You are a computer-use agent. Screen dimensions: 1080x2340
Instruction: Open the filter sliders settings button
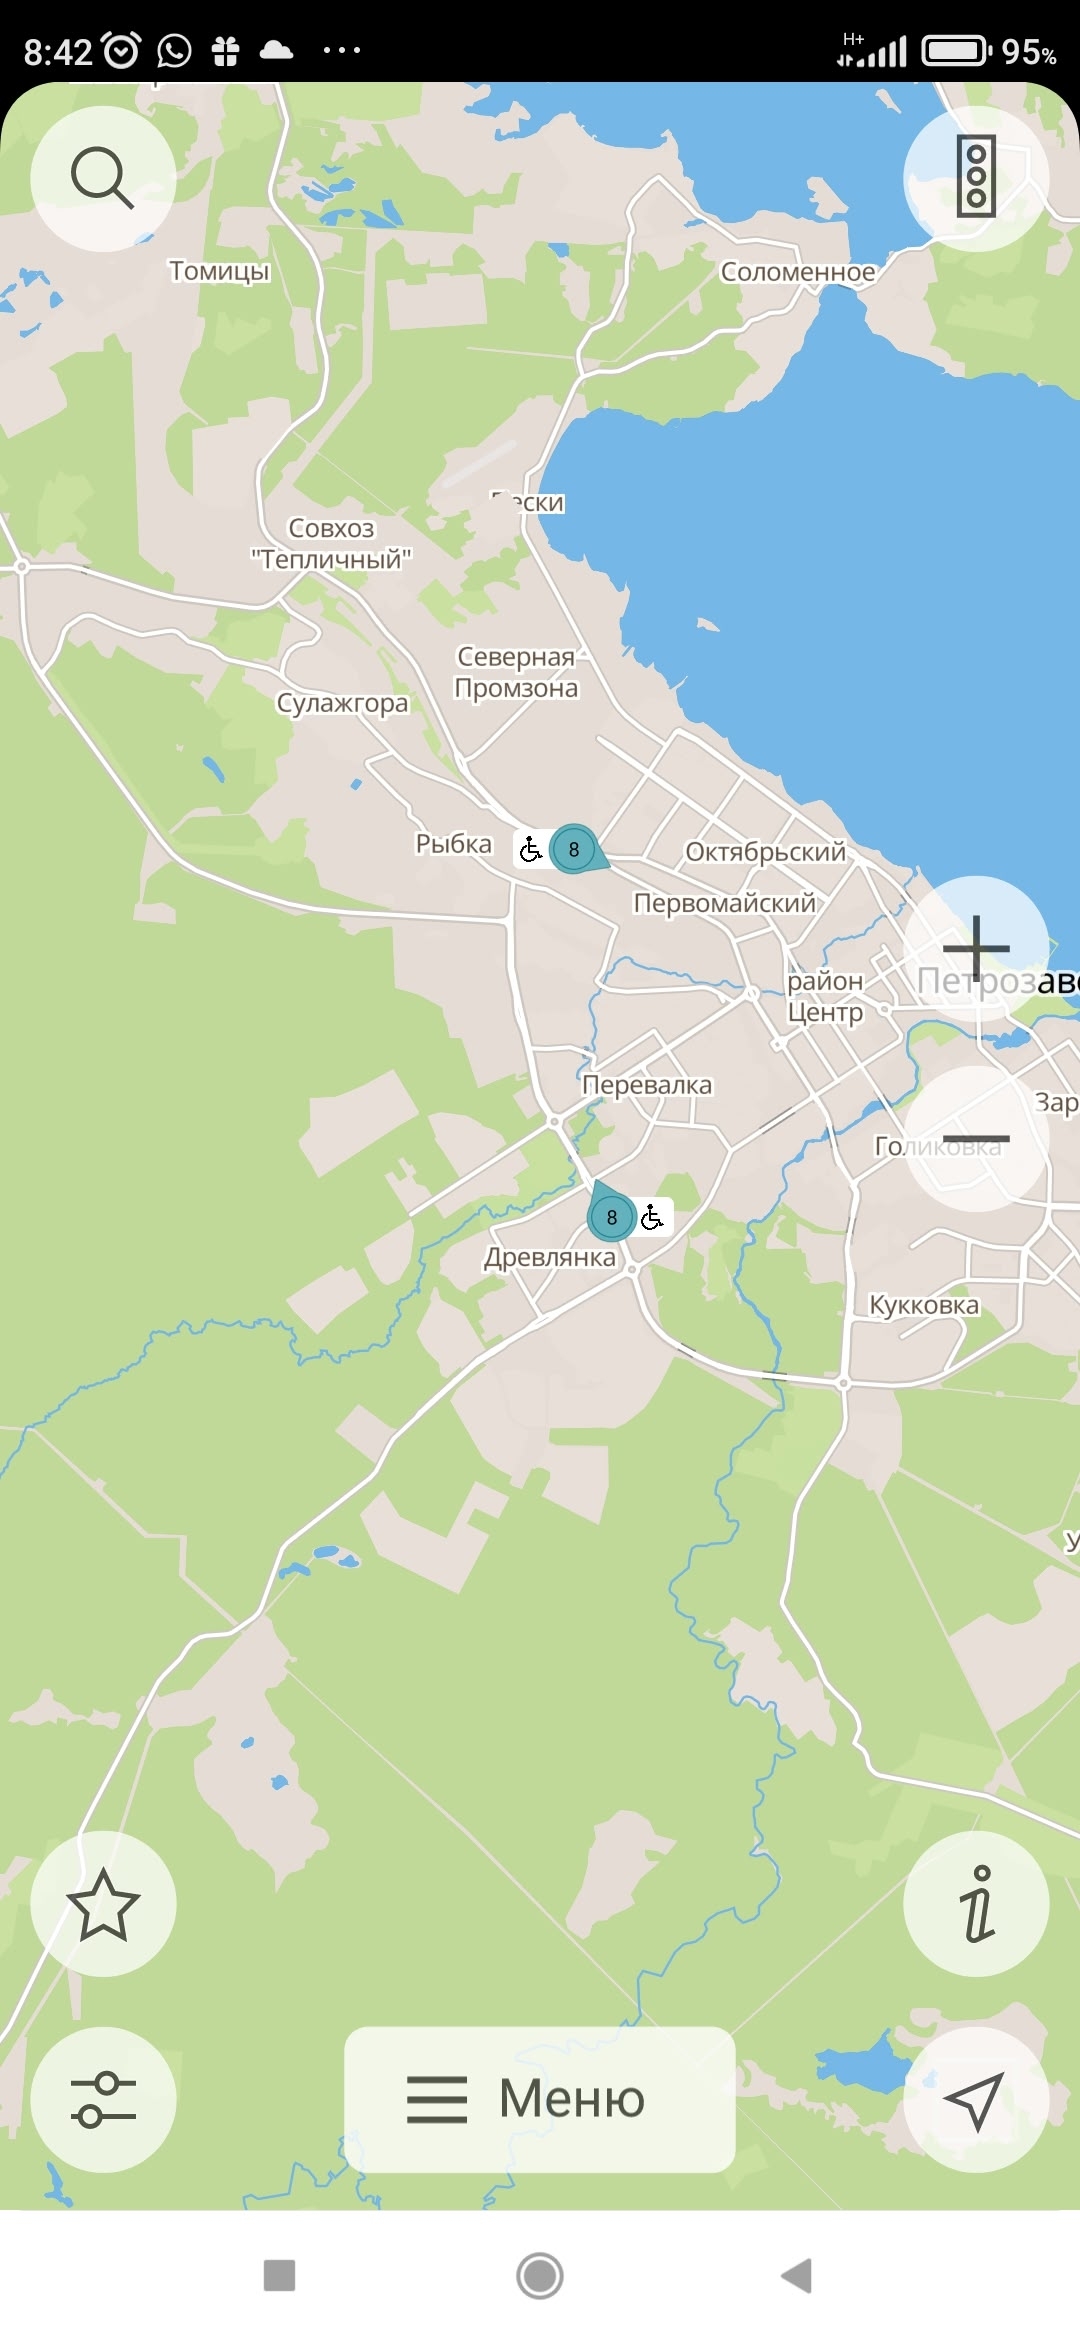103,2099
